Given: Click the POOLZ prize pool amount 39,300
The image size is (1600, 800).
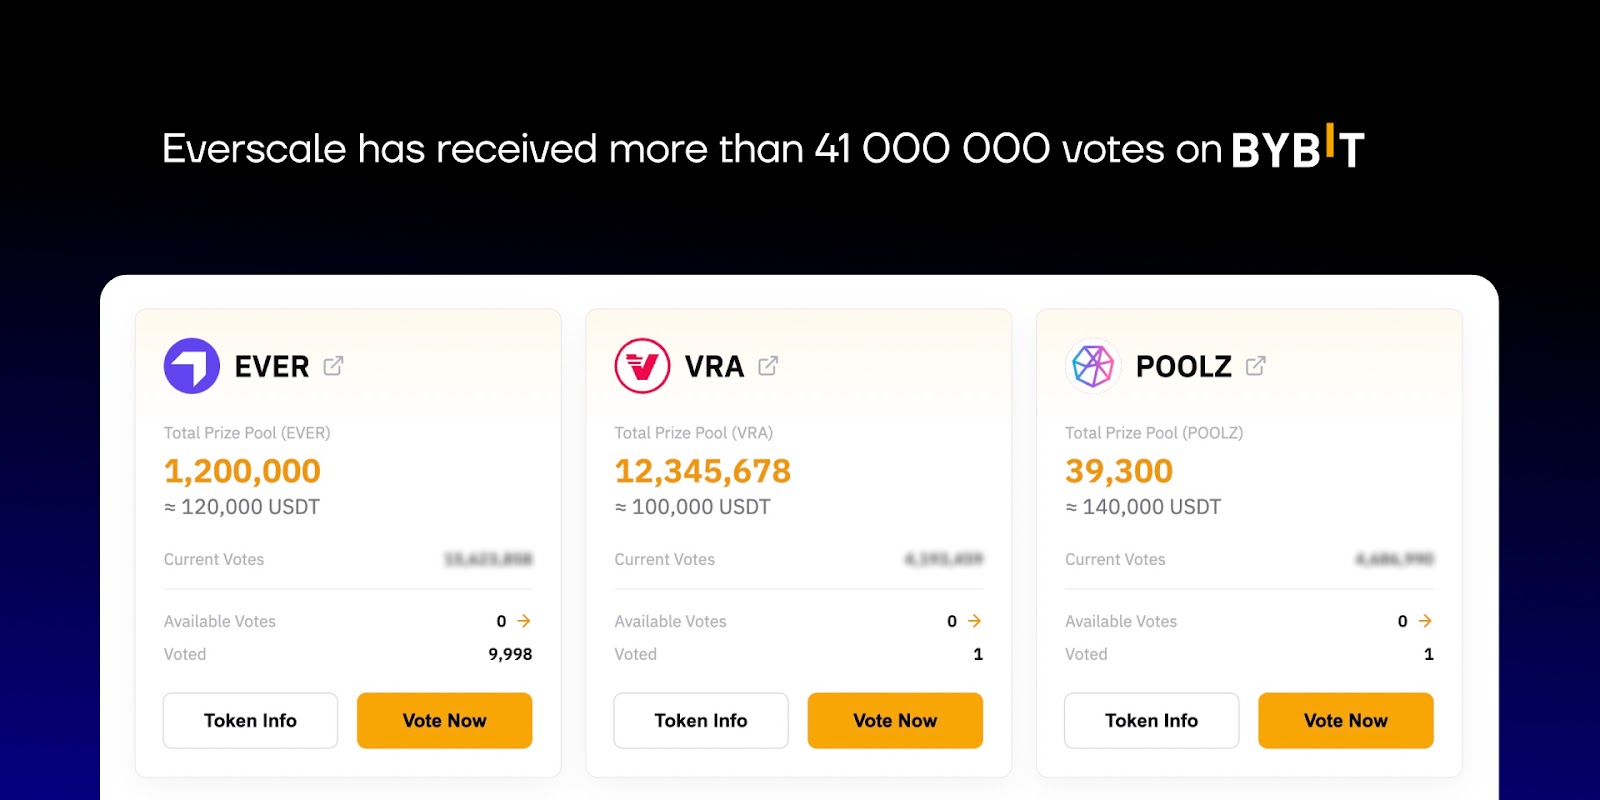Looking at the screenshot, I should point(1119,471).
